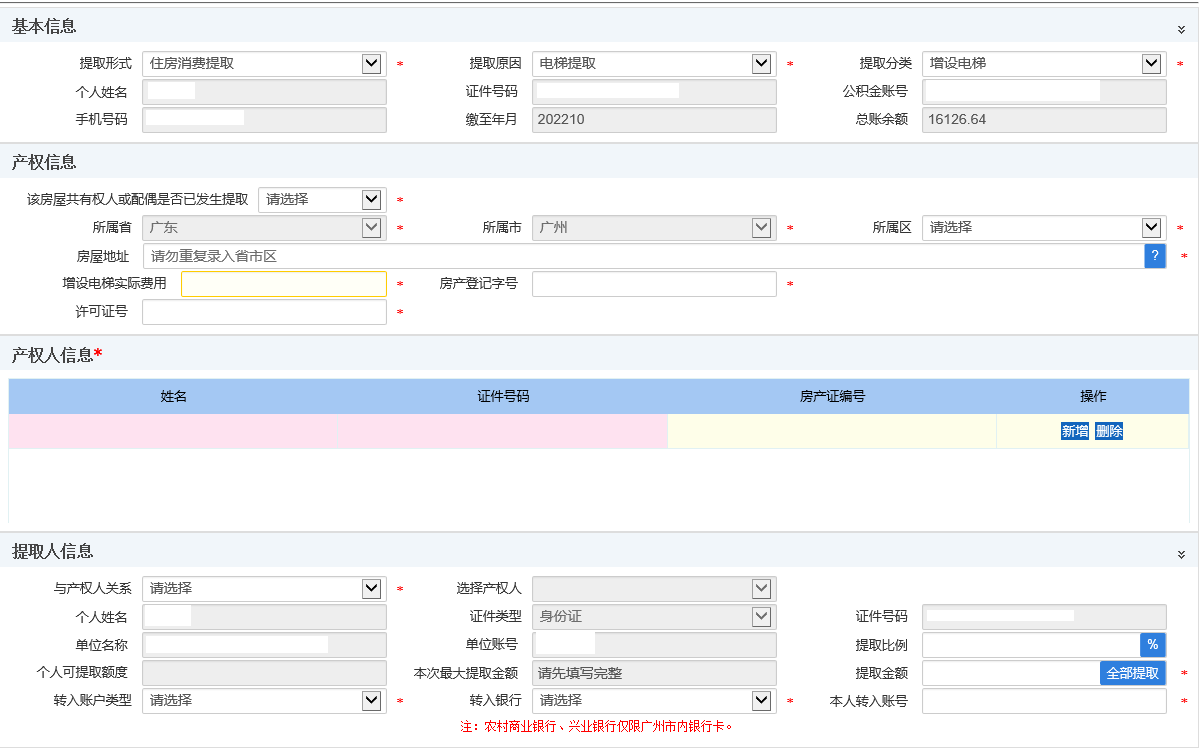Click the 房屋地址 input field
The width and height of the screenshot is (1204, 750).
pyautogui.click(x=643, y=256)
